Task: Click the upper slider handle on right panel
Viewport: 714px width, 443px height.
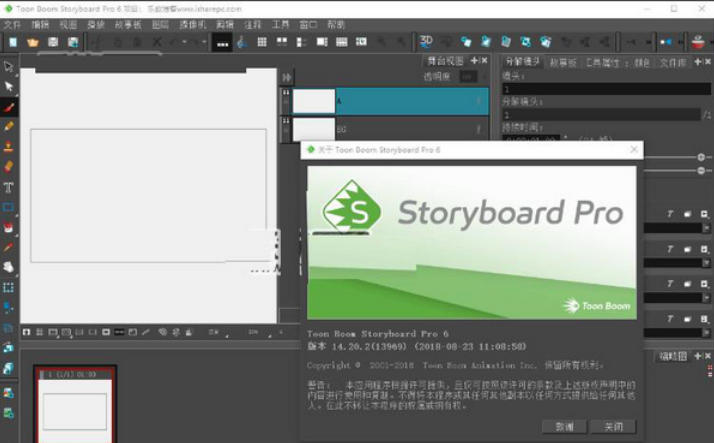Action: coord(701,157)
